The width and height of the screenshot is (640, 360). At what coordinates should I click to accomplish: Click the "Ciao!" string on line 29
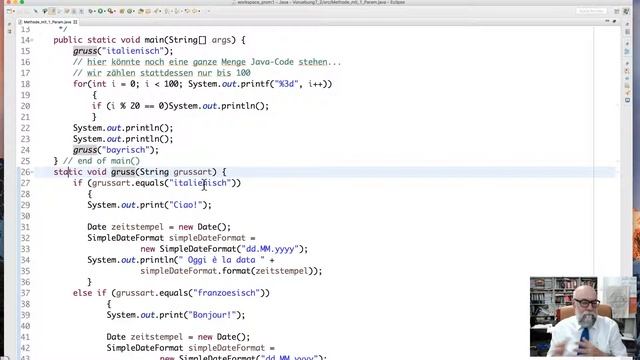point(185,205)
